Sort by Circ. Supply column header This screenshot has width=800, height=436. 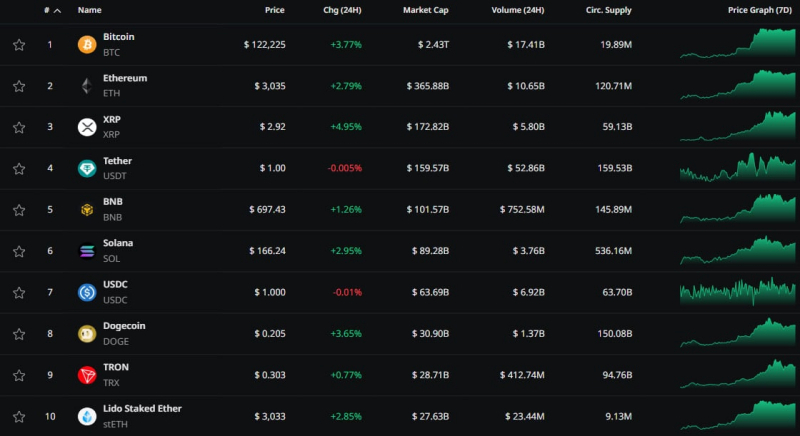(x=608, y=10)
